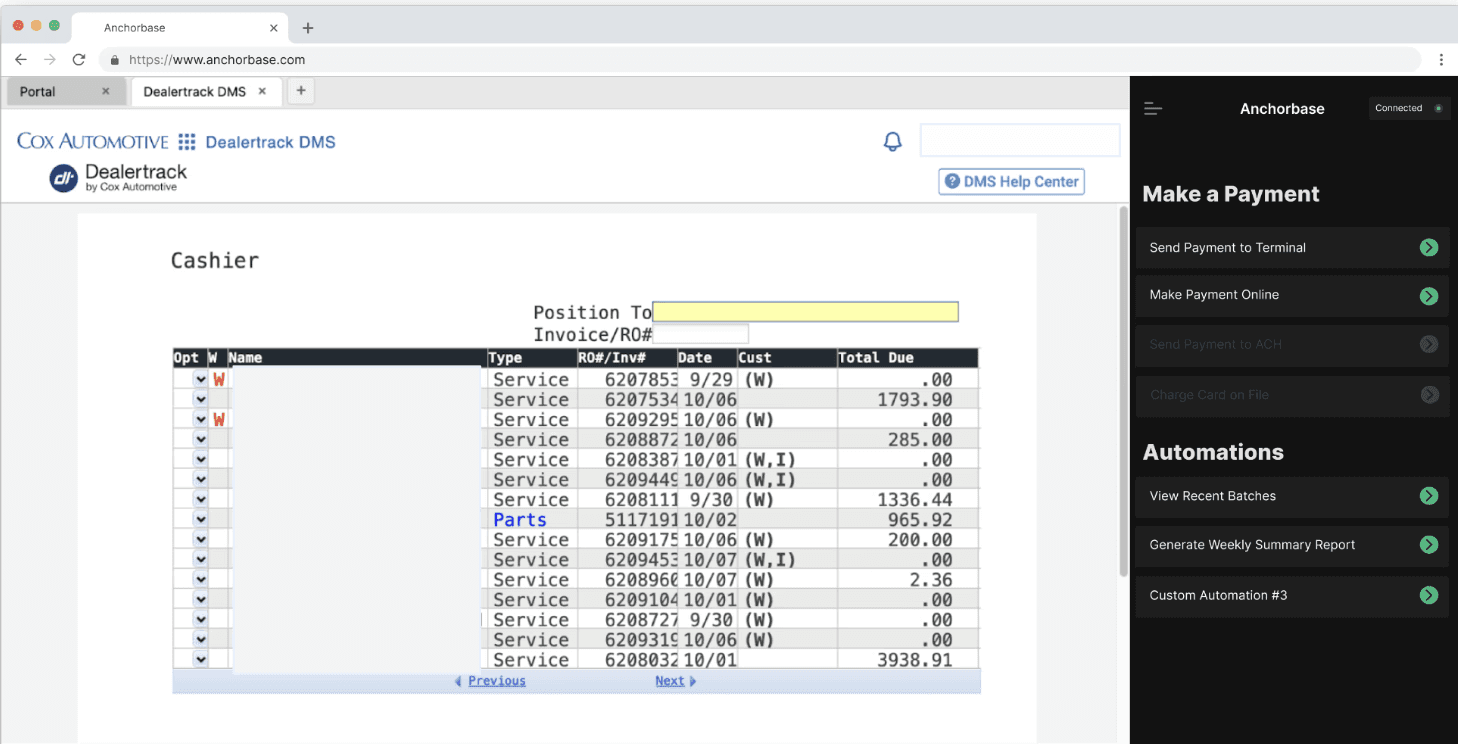Click inside the yellow Position To field
This screenshot has height=744, width=1458.
tap(804, 311)
